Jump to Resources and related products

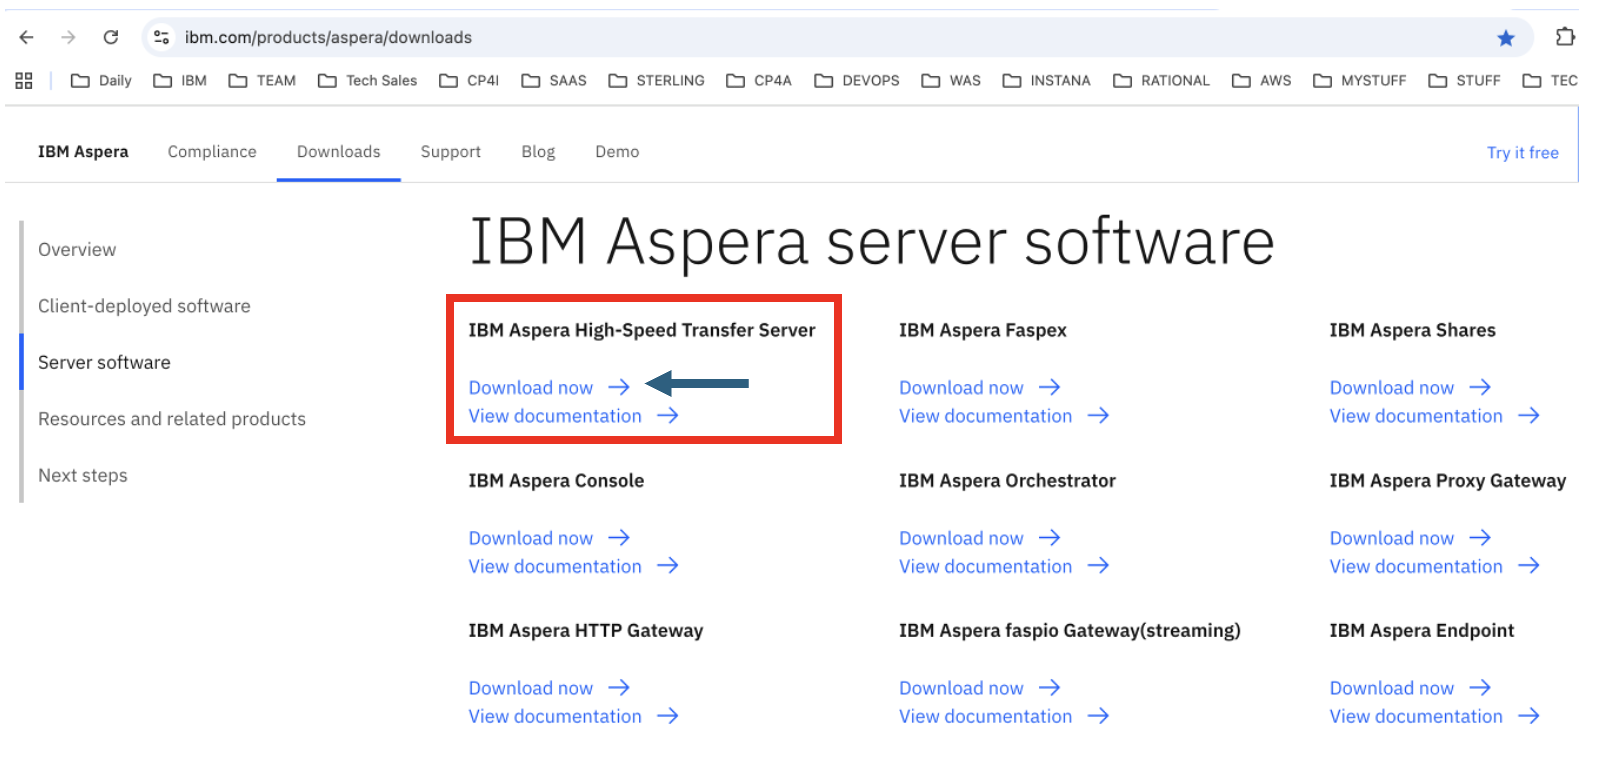(x=172, y=419)
